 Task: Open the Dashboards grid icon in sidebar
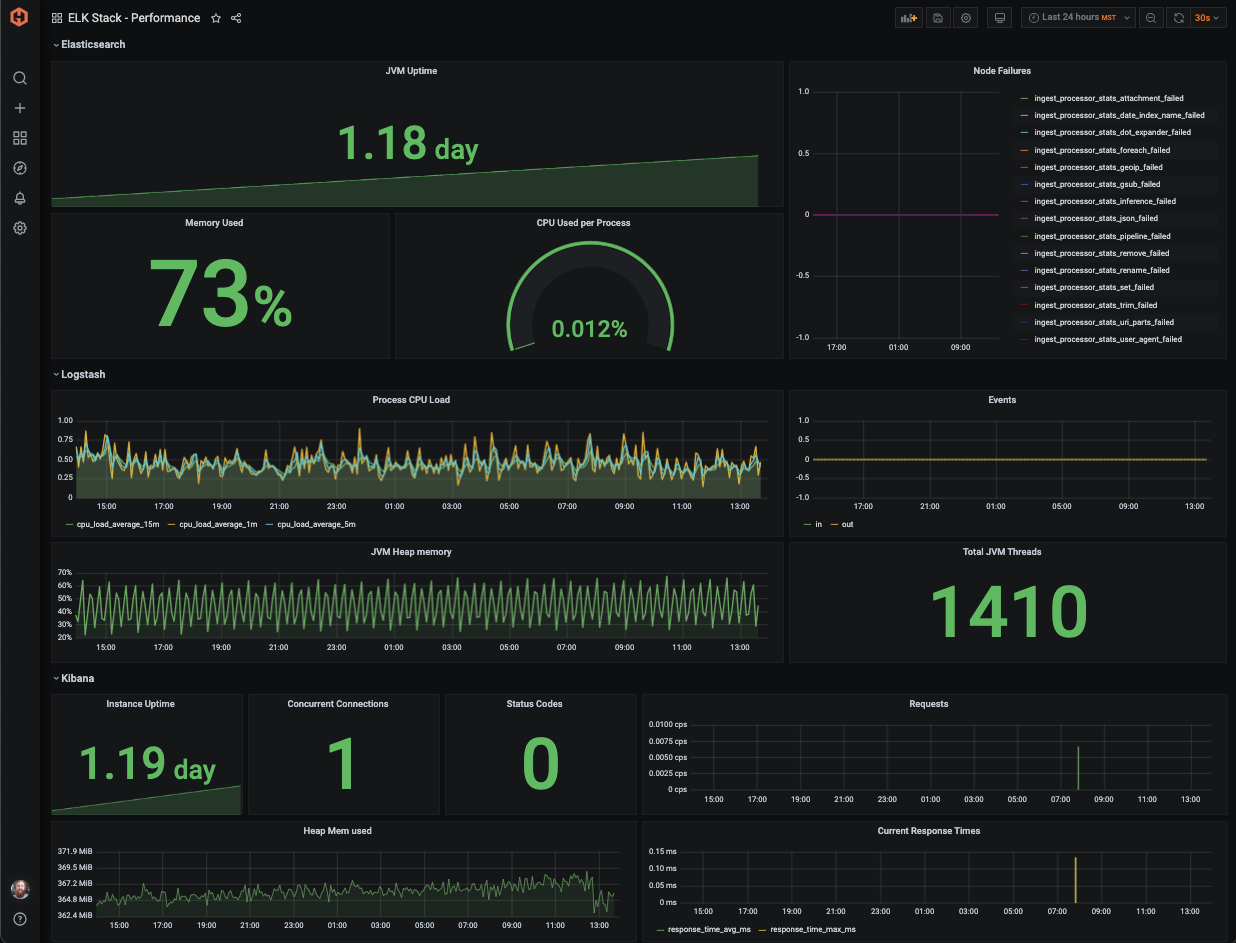19,138
